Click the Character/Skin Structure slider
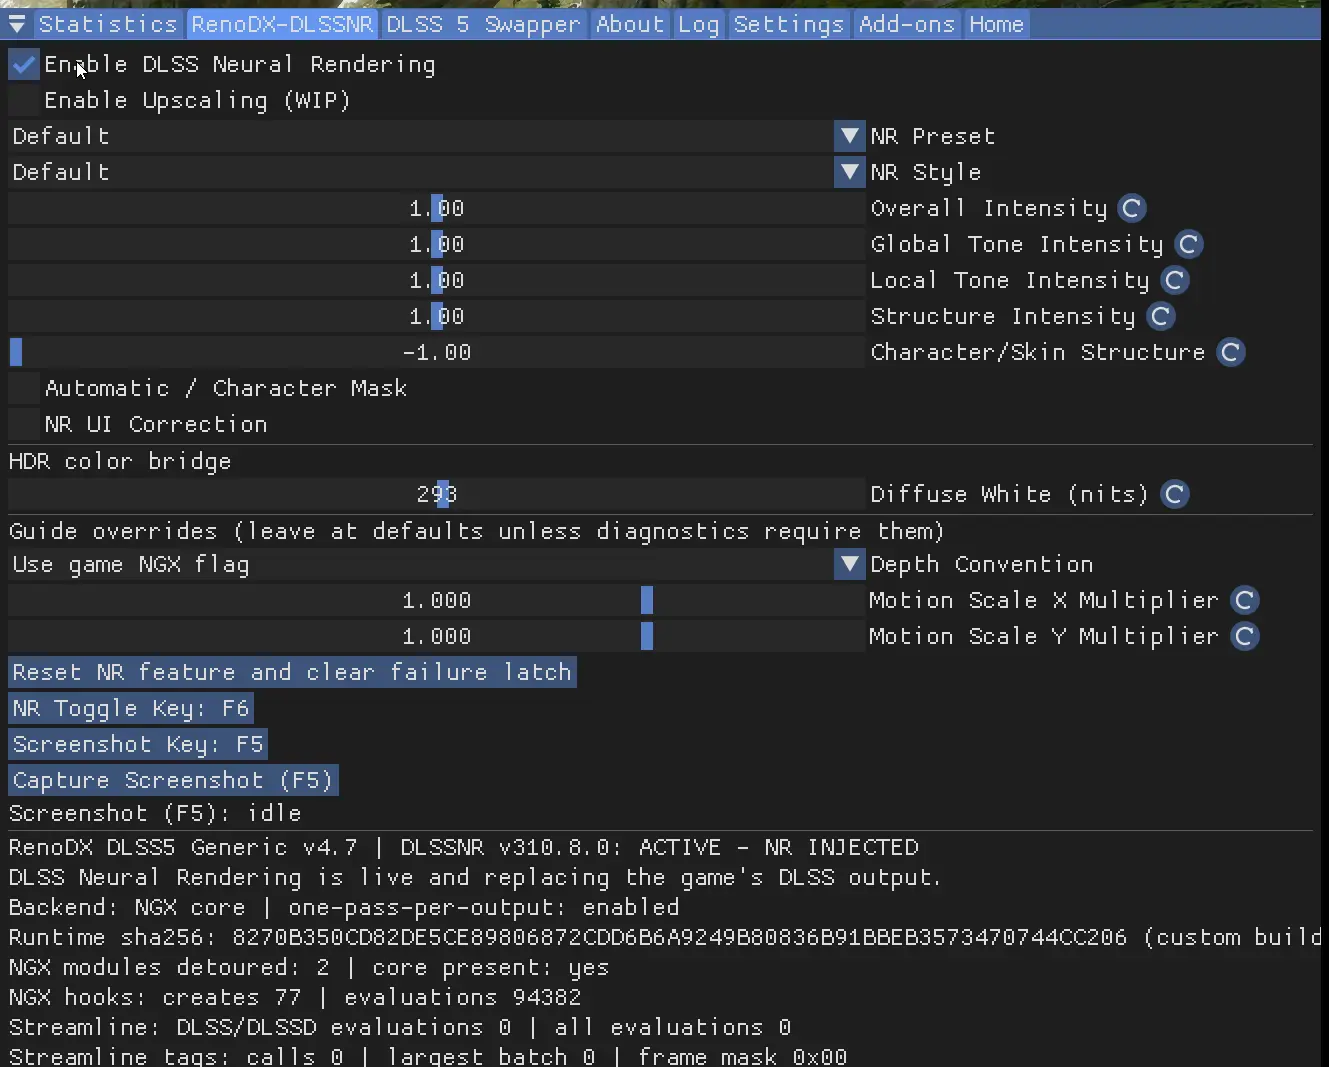This screenshot has width=1329, height=1067. point(437,352)
